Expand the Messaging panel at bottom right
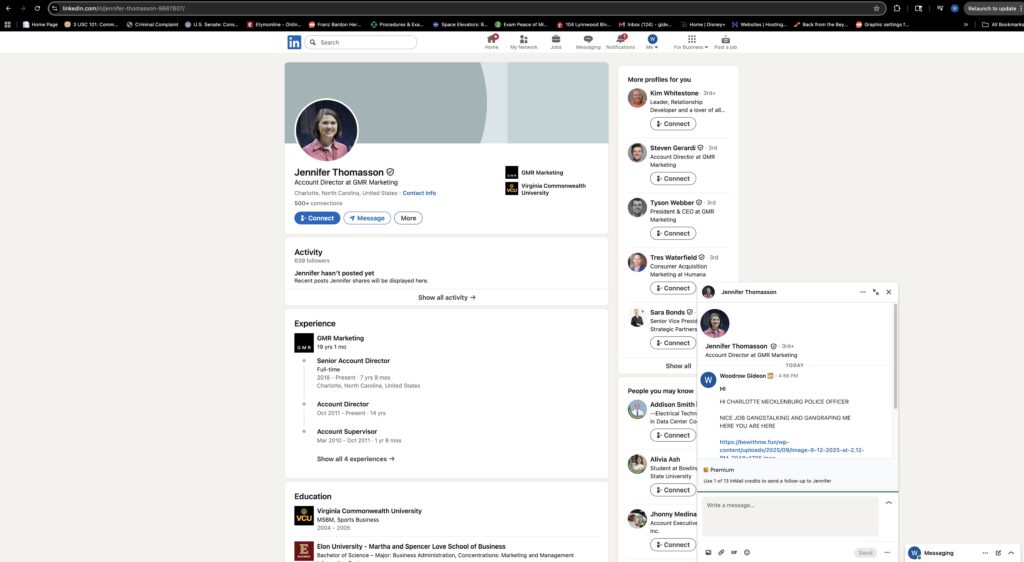The width and height of the screenshot is (1024, 562). [x=1012, y=553]
